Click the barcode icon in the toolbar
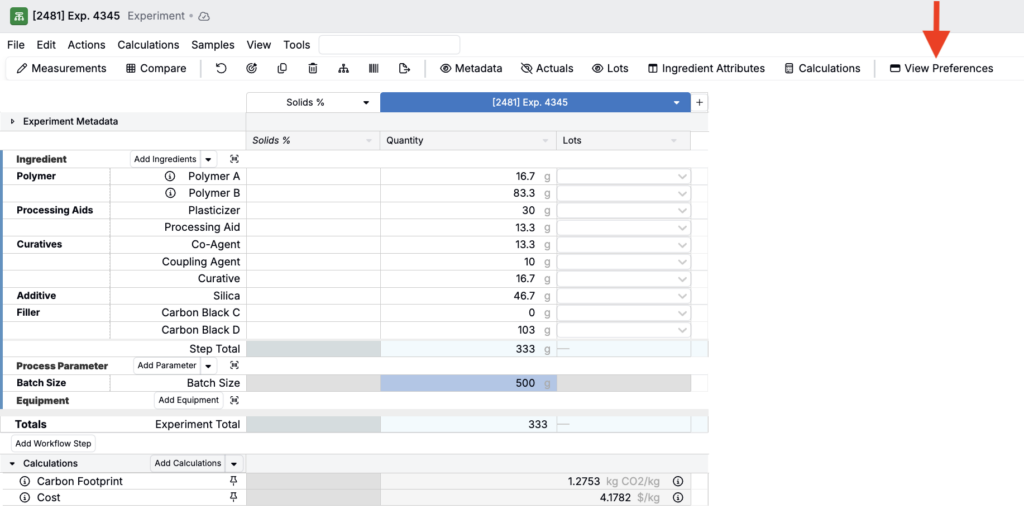Image resolution: width=1024 pixels, height=532 pixels. click(x=374, y=68)
